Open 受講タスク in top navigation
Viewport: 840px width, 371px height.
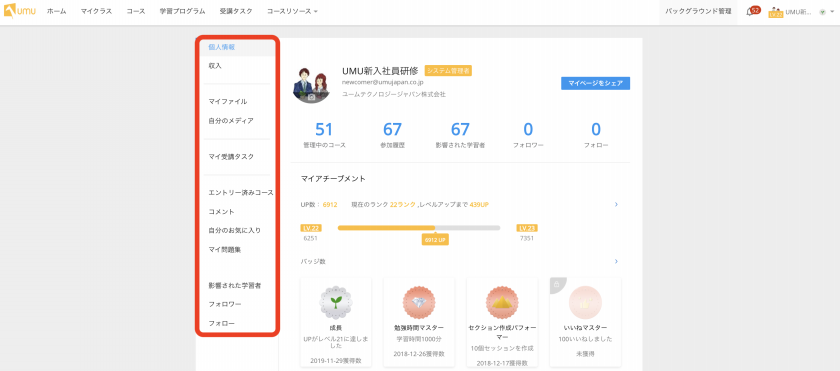click(x=236, y=11)
